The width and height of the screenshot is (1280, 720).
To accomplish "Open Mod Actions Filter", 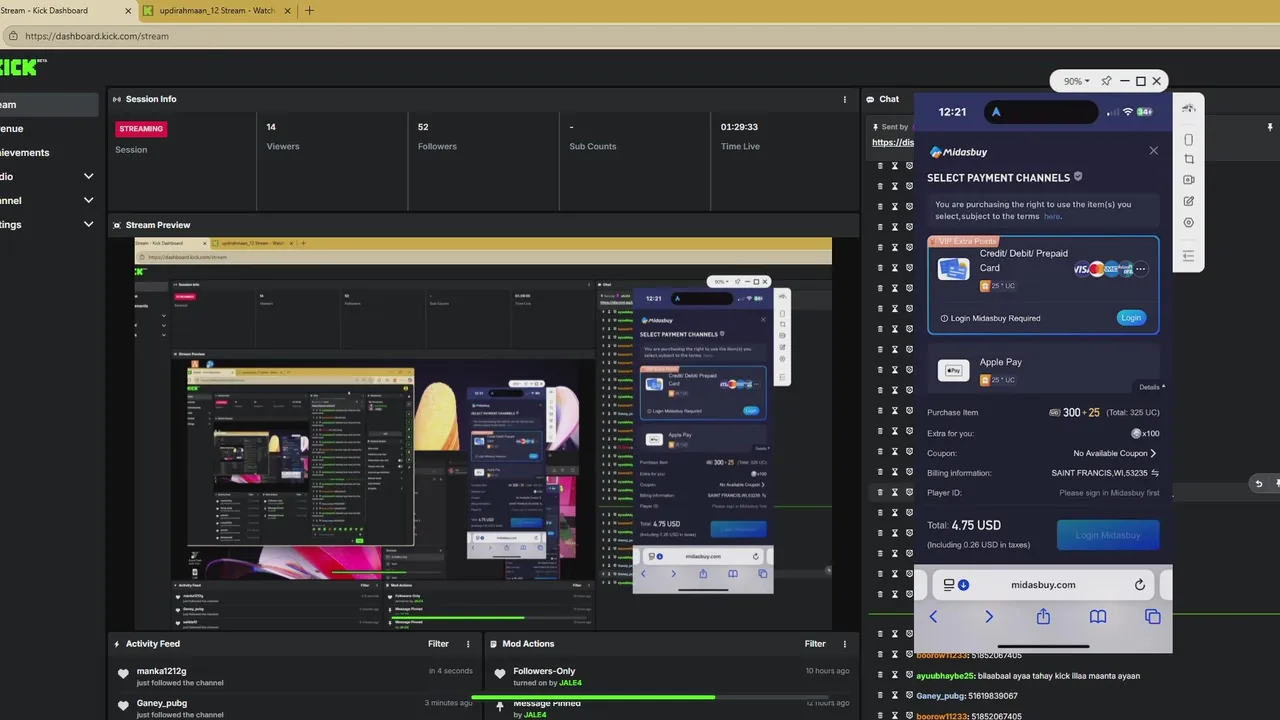I will (815, 644).
